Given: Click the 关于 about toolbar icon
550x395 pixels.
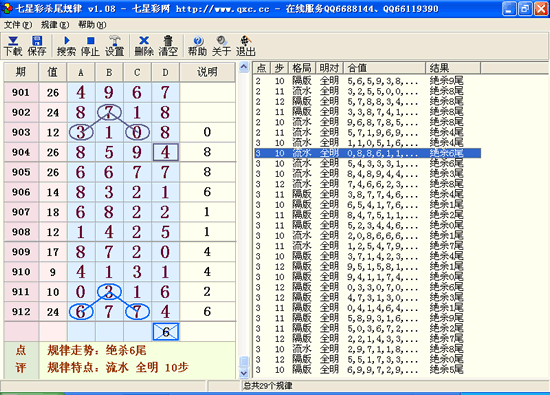Looking at the screenshot, I should [221, 46].
